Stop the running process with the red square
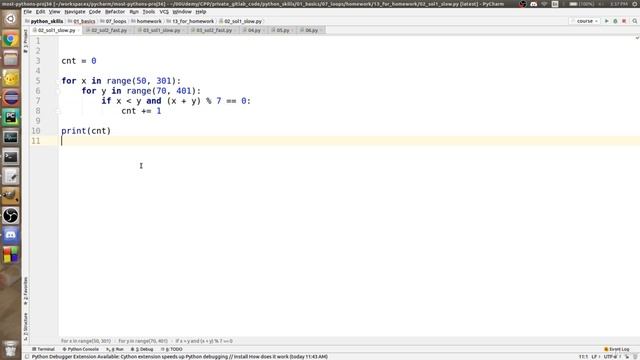Screen dimensions: 640x360 click(x=624, y=21)
